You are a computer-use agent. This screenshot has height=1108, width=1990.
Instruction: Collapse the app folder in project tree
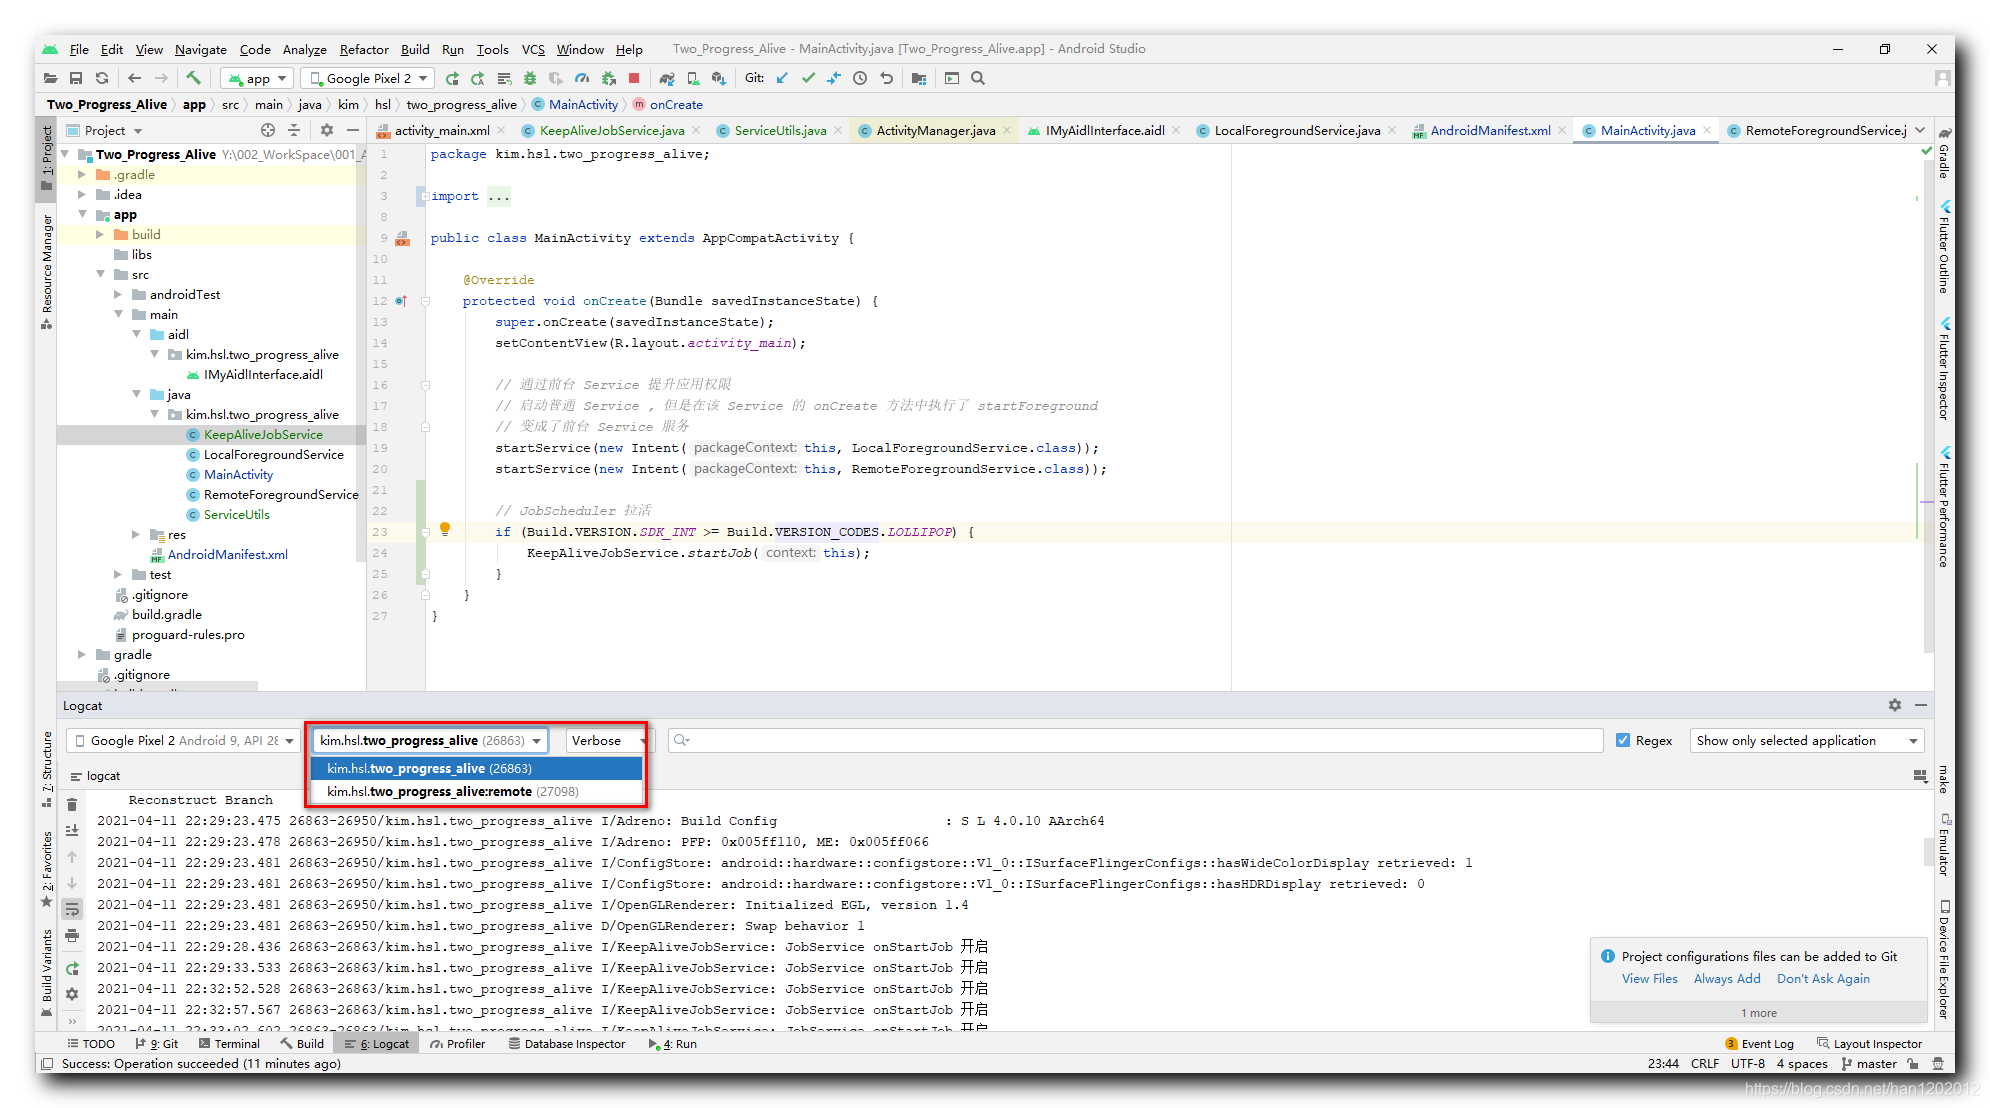click(83, 214)
